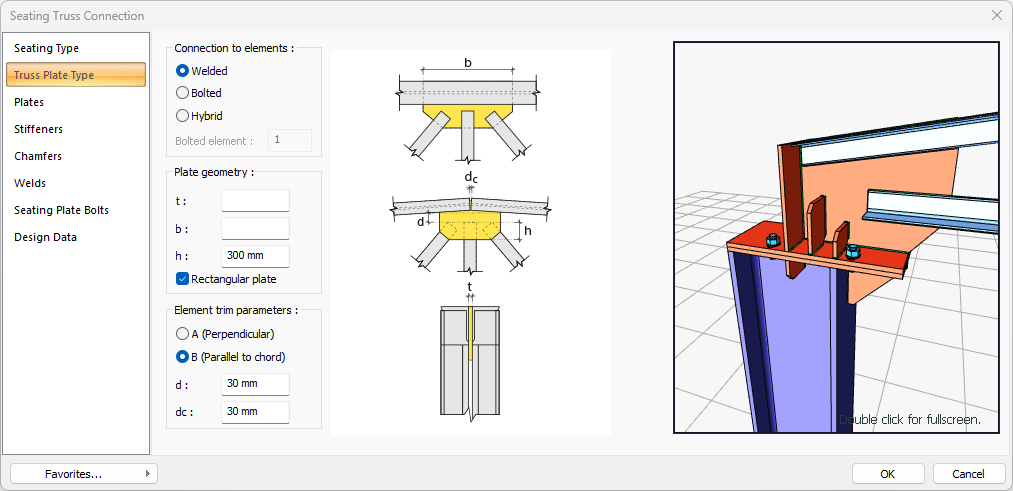Choose the Welded connection option
The image size is (1013, 491).
pyautogui.click(x=183, y=71)
